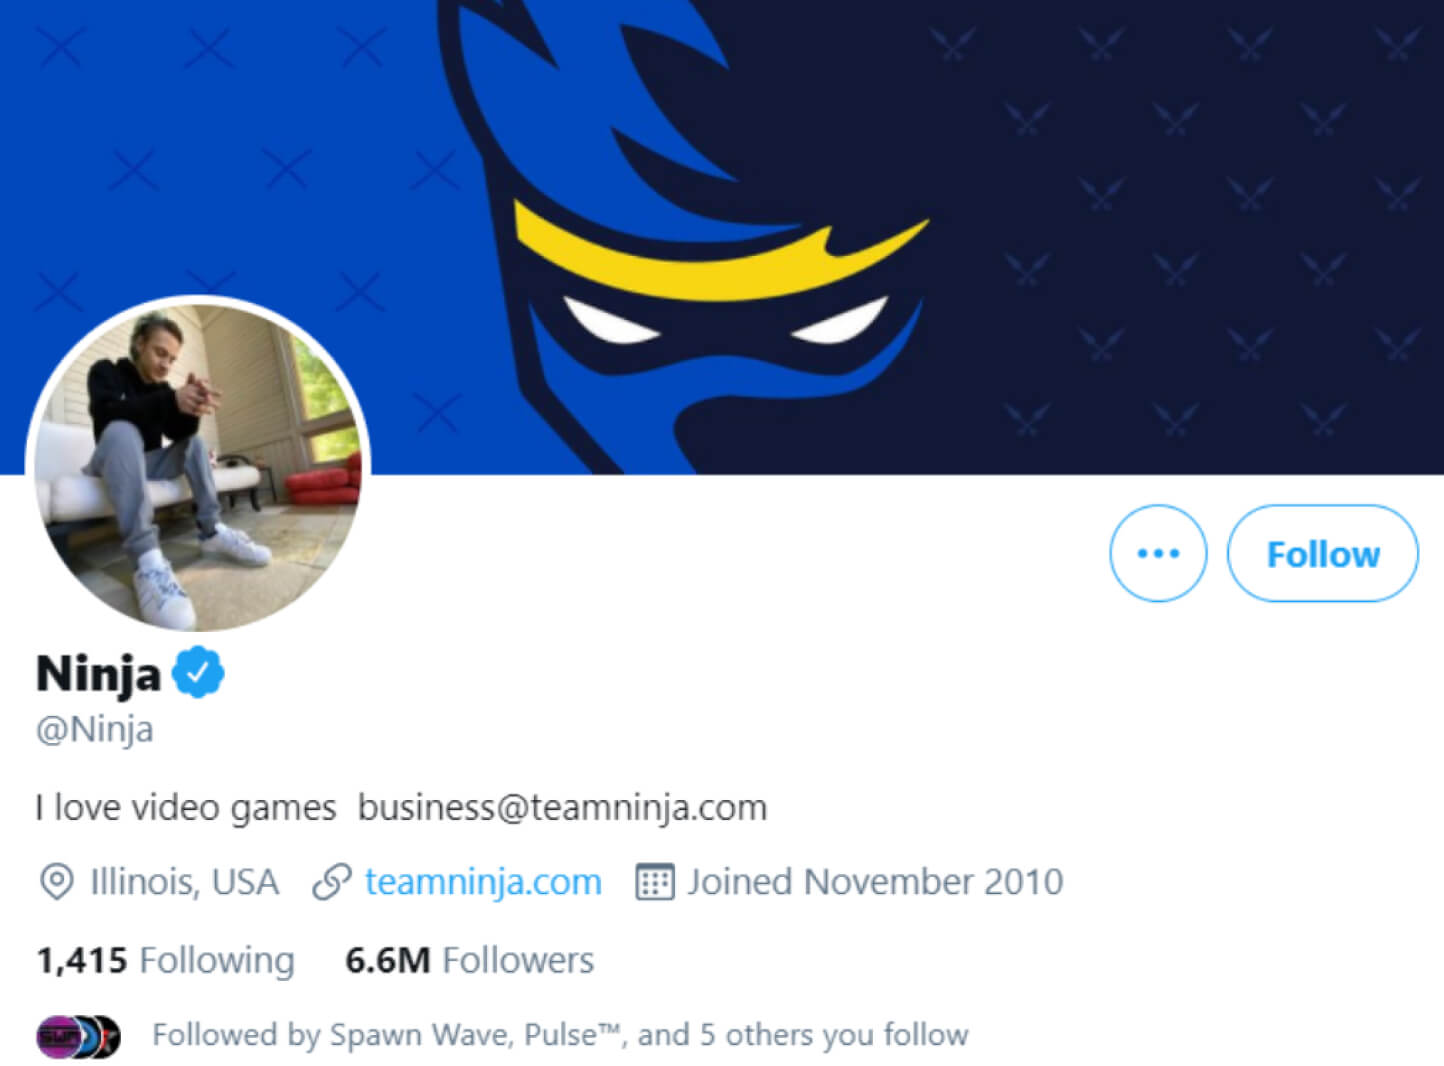
Task: Follow the Ninja account
Action: 1322,553
